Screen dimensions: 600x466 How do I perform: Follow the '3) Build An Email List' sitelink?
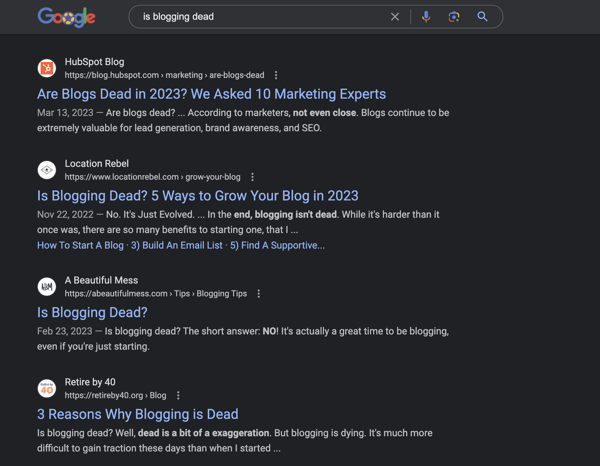[x=176, y=245]
